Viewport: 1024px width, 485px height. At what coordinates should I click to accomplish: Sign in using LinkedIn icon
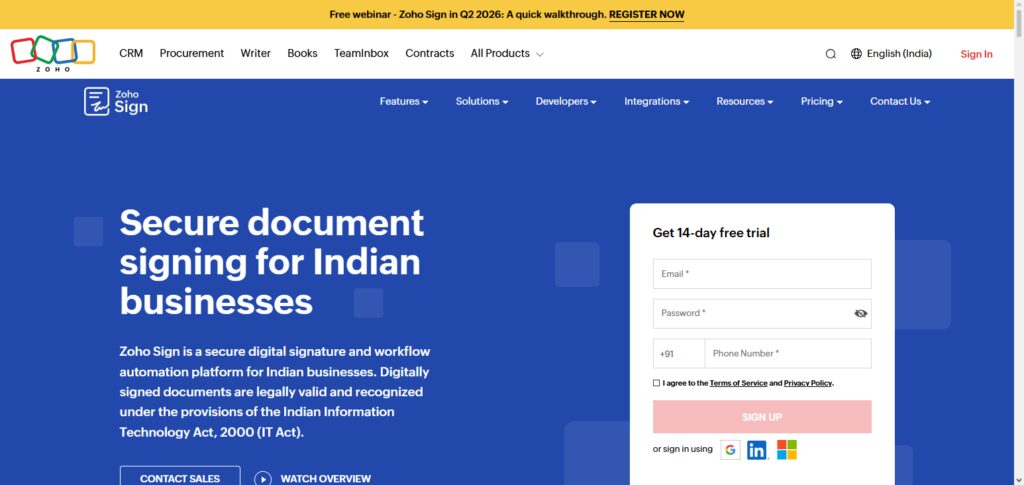pyautogui.click(x=757, y=450)
